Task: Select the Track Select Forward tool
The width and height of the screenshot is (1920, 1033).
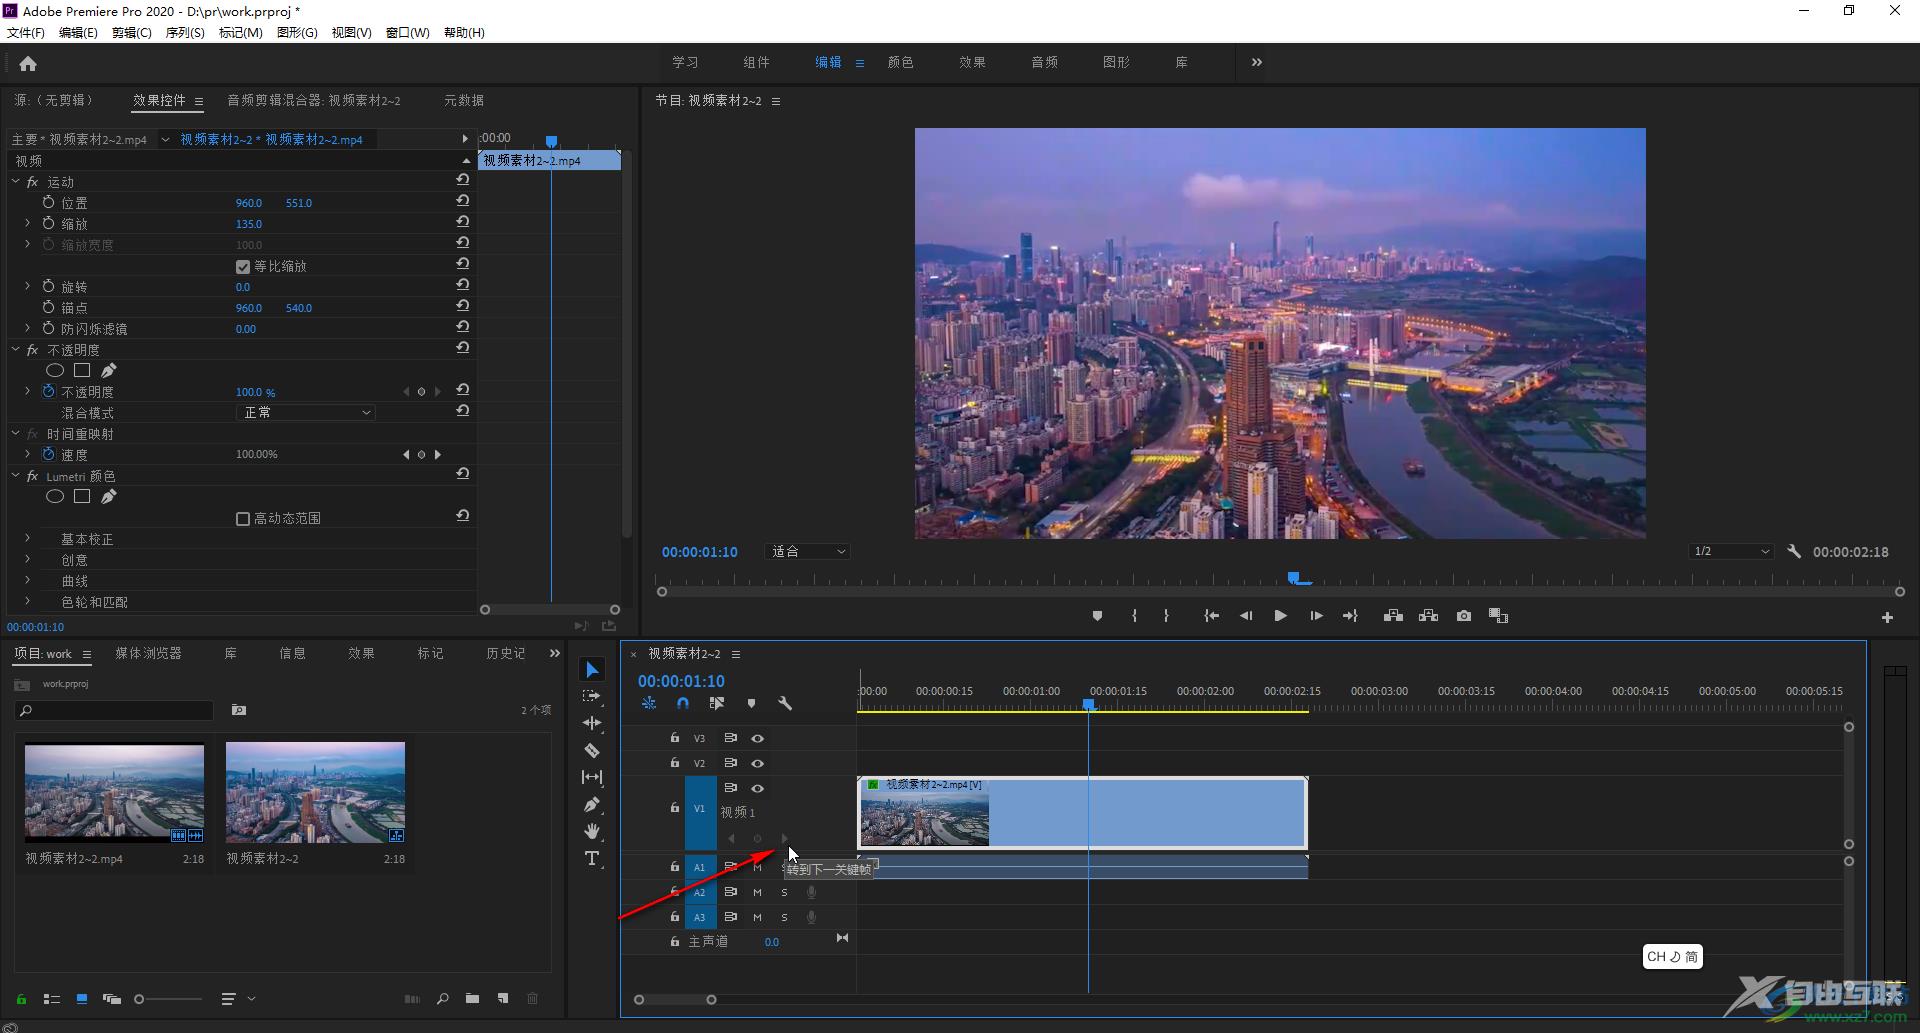Action: click(592, 696)
